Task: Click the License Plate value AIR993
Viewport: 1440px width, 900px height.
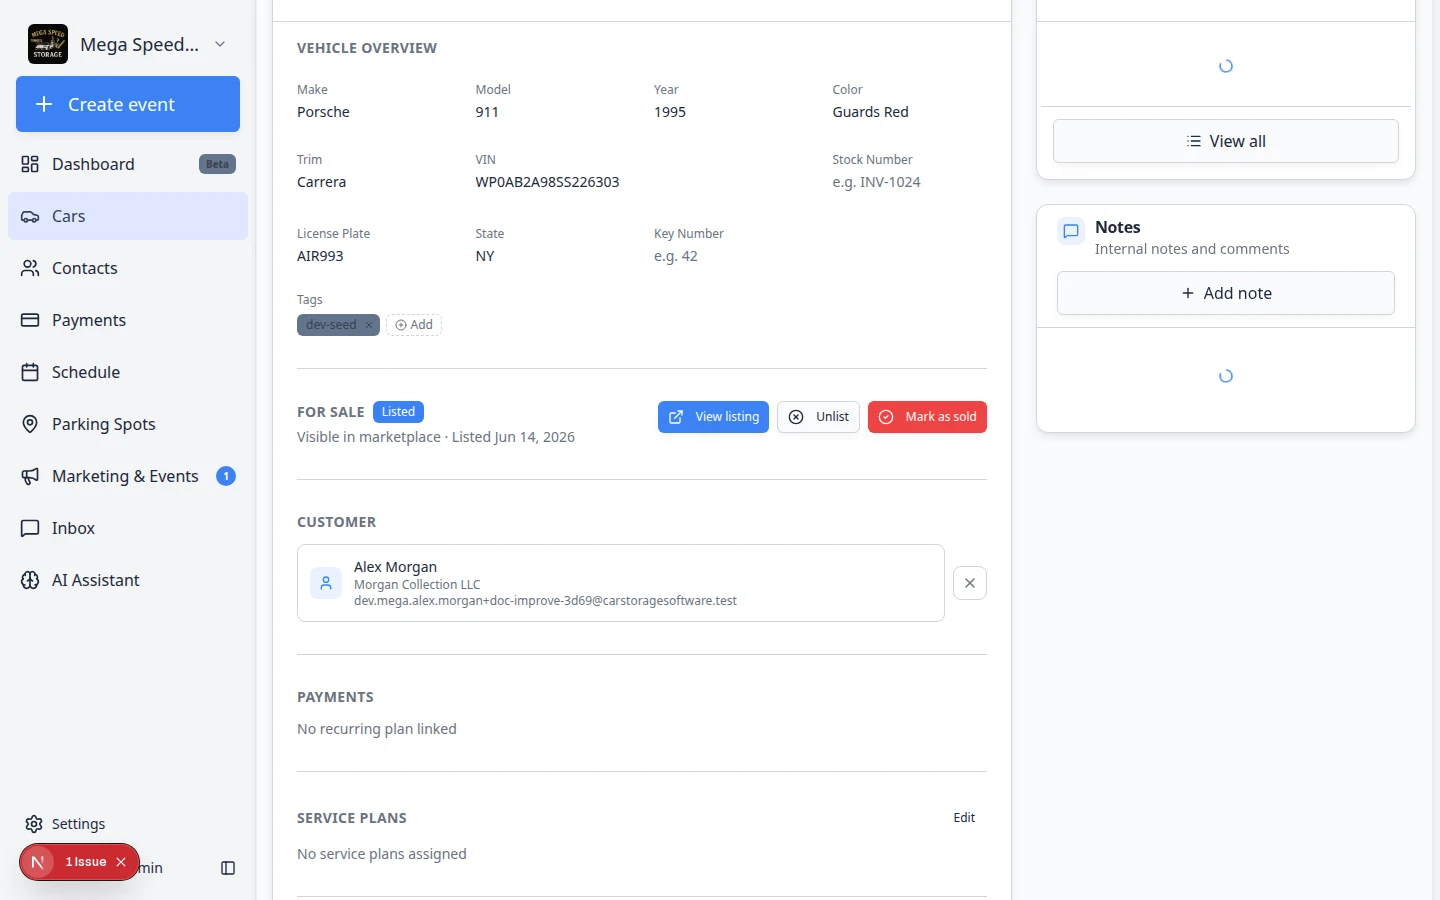Action: [x=320, y=256]
